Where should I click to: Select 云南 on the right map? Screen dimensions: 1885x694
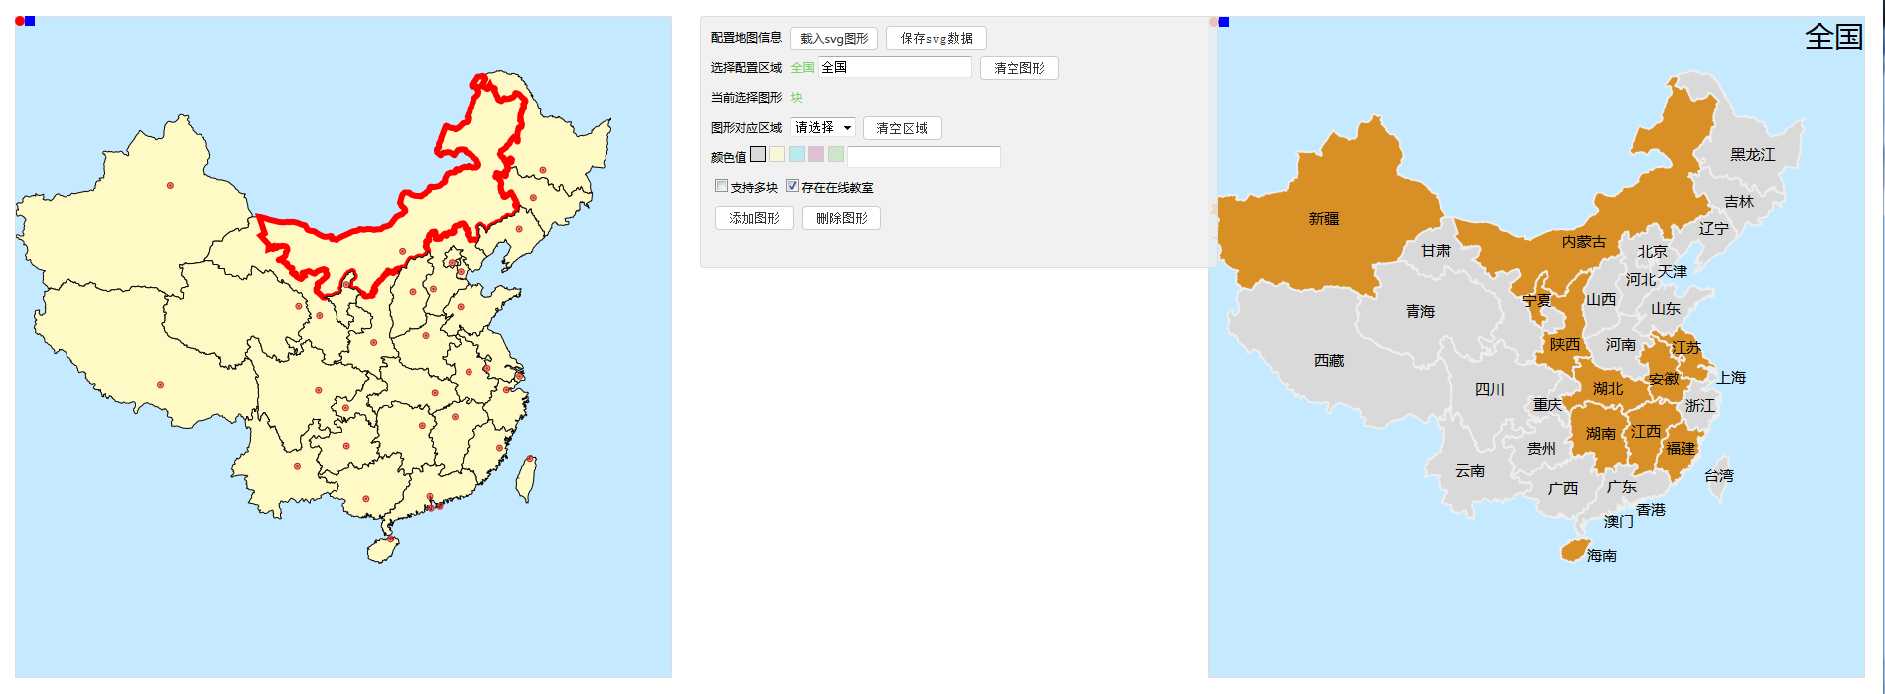[1469, 470]
